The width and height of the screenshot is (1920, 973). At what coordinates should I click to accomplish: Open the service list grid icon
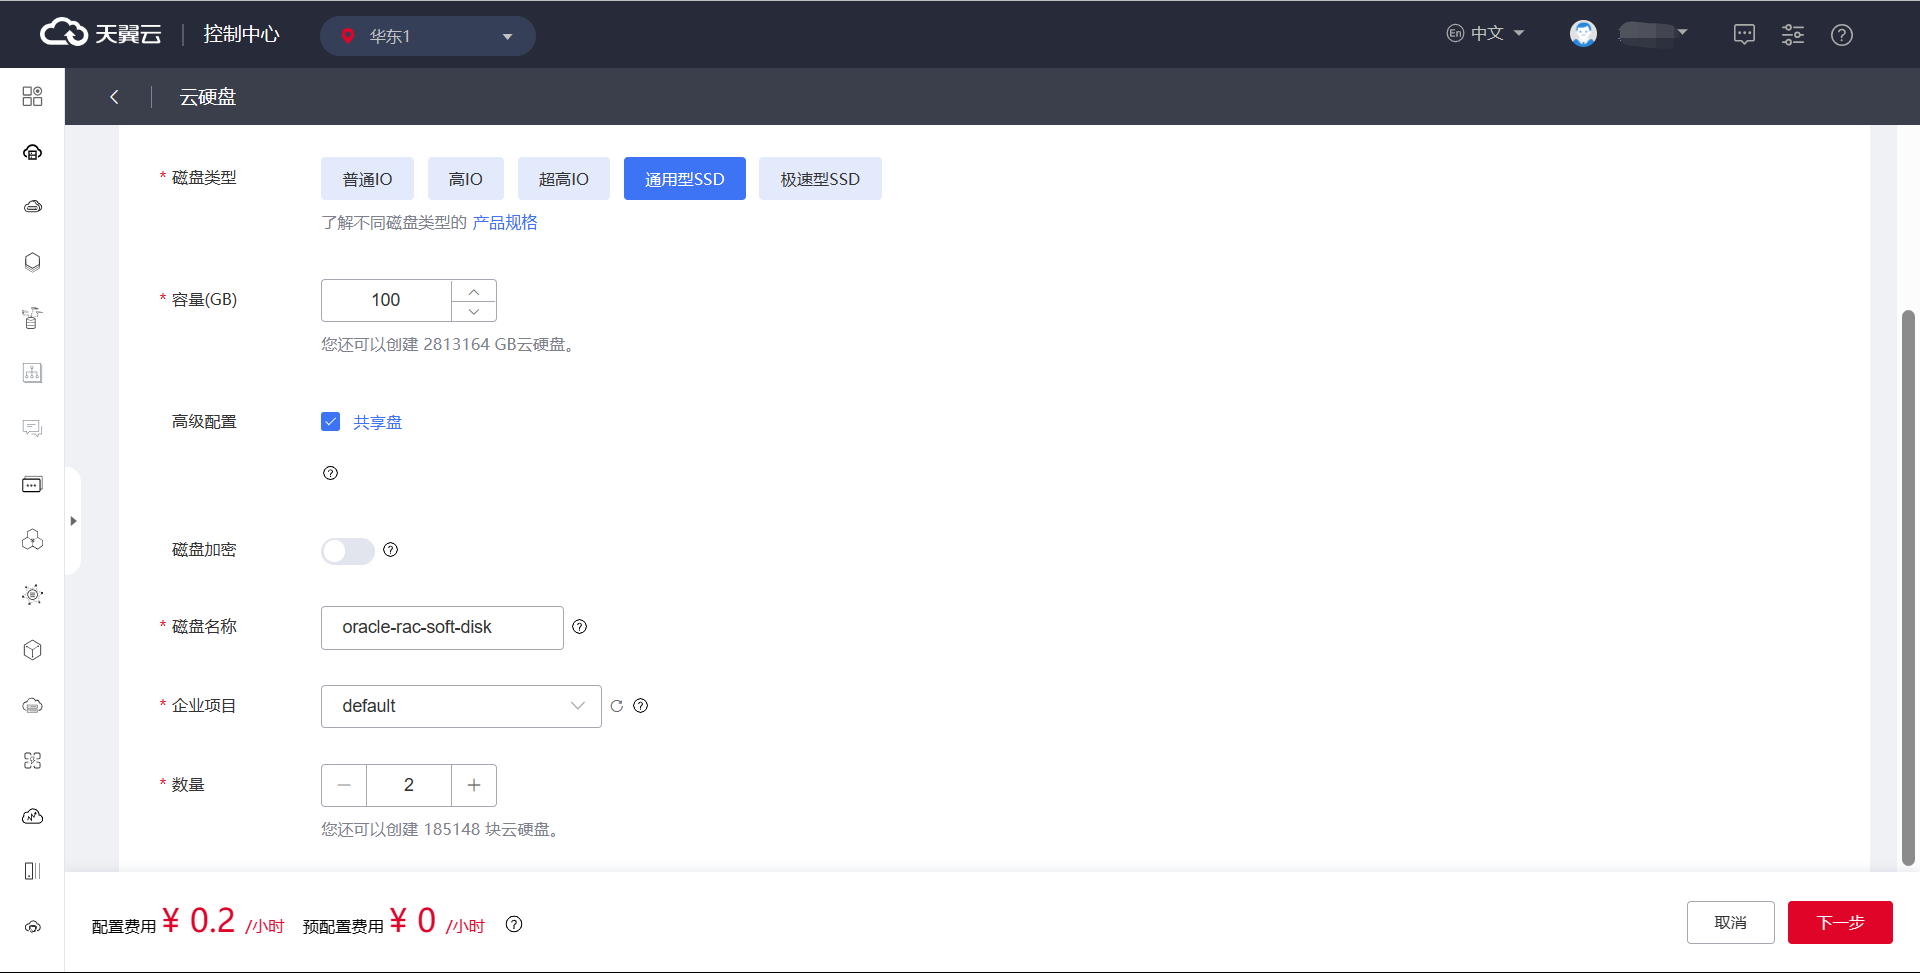coord(32,96)
